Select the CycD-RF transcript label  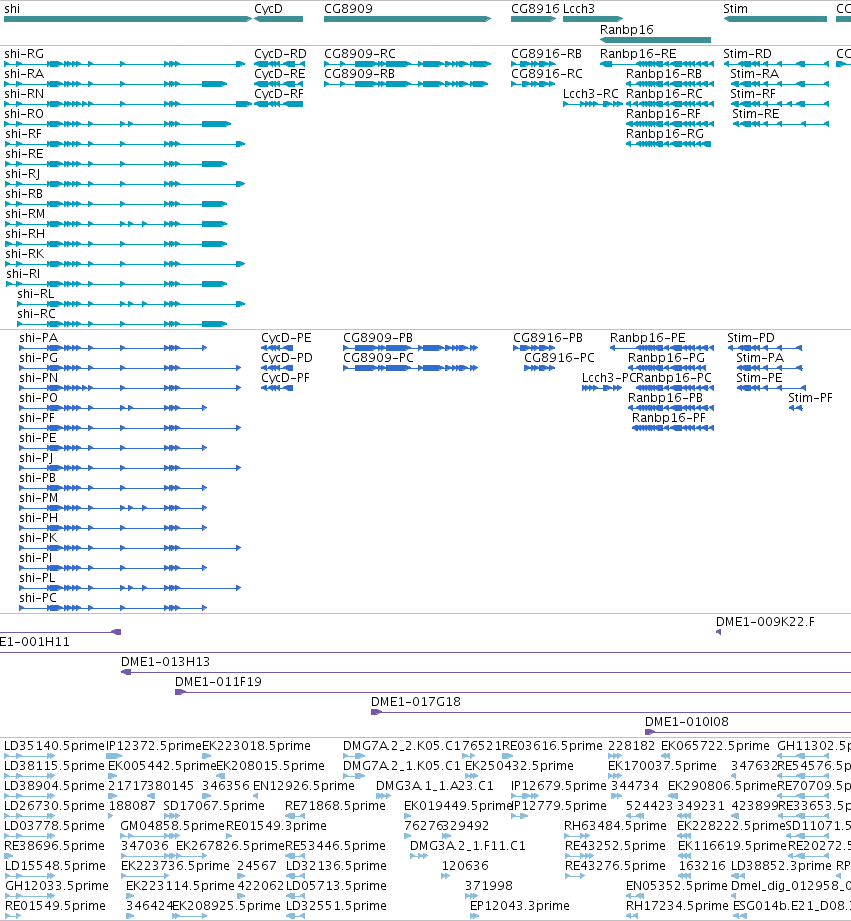pos(280,94)
